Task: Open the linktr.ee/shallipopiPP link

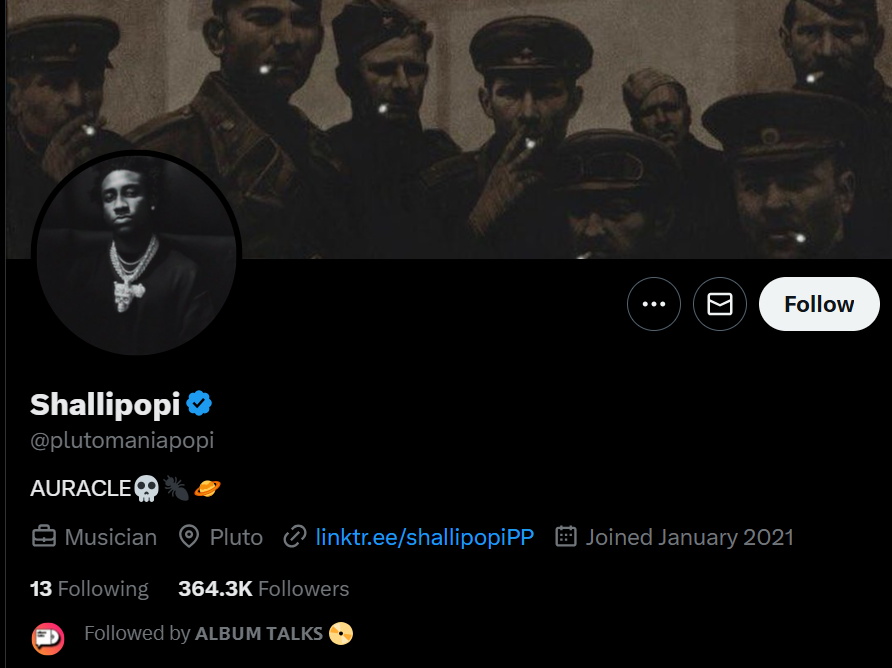Action: click(x=424, y=537)
